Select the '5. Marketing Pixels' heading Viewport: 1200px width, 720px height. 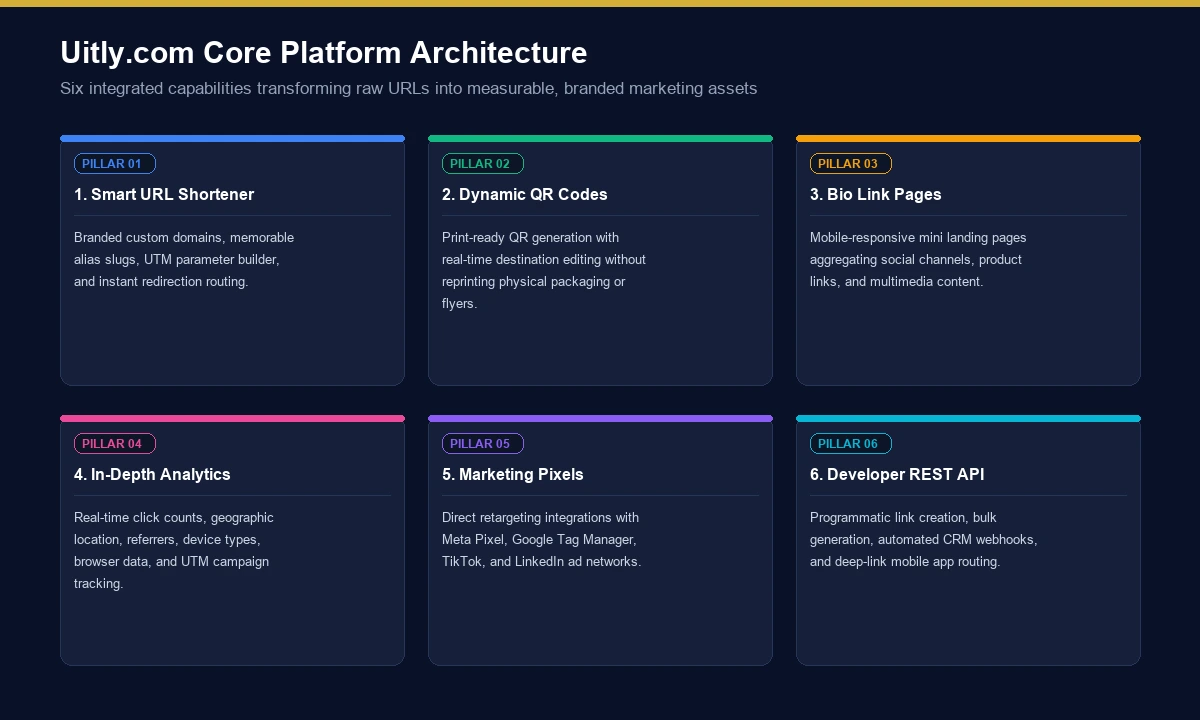tap(513, 475)
